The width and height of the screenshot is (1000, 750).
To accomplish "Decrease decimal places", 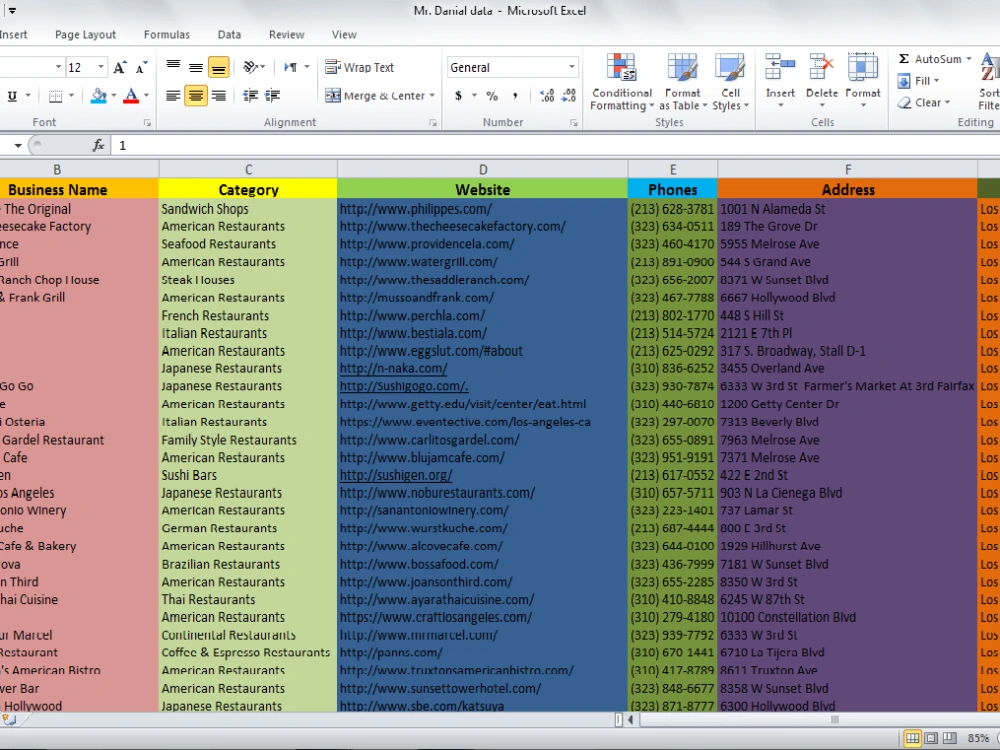I will tap(569, 96).
